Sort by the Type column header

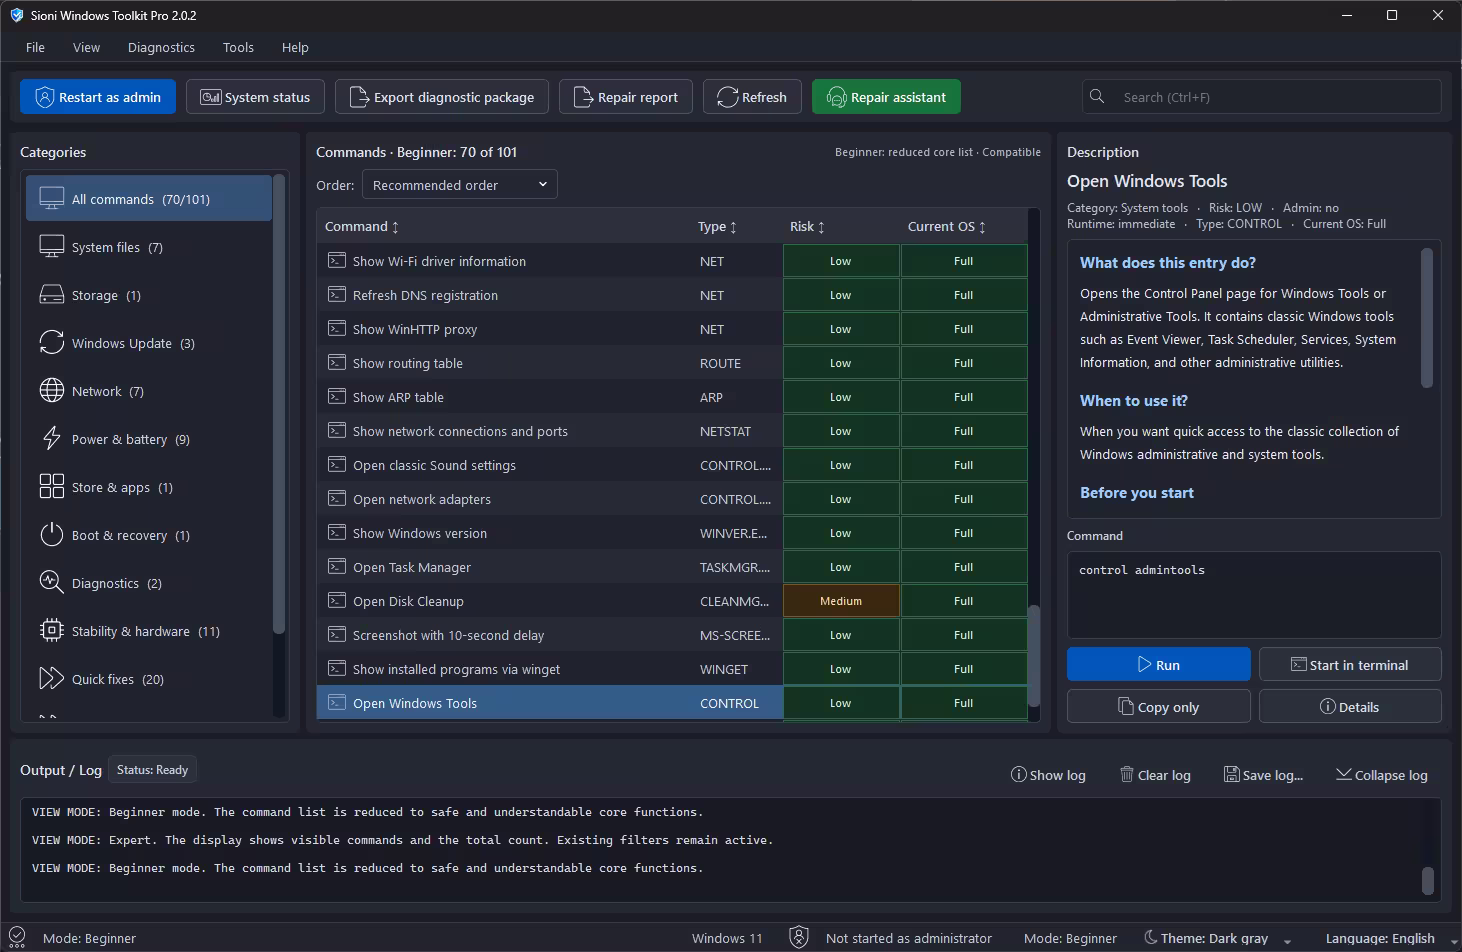click(717, 227)
